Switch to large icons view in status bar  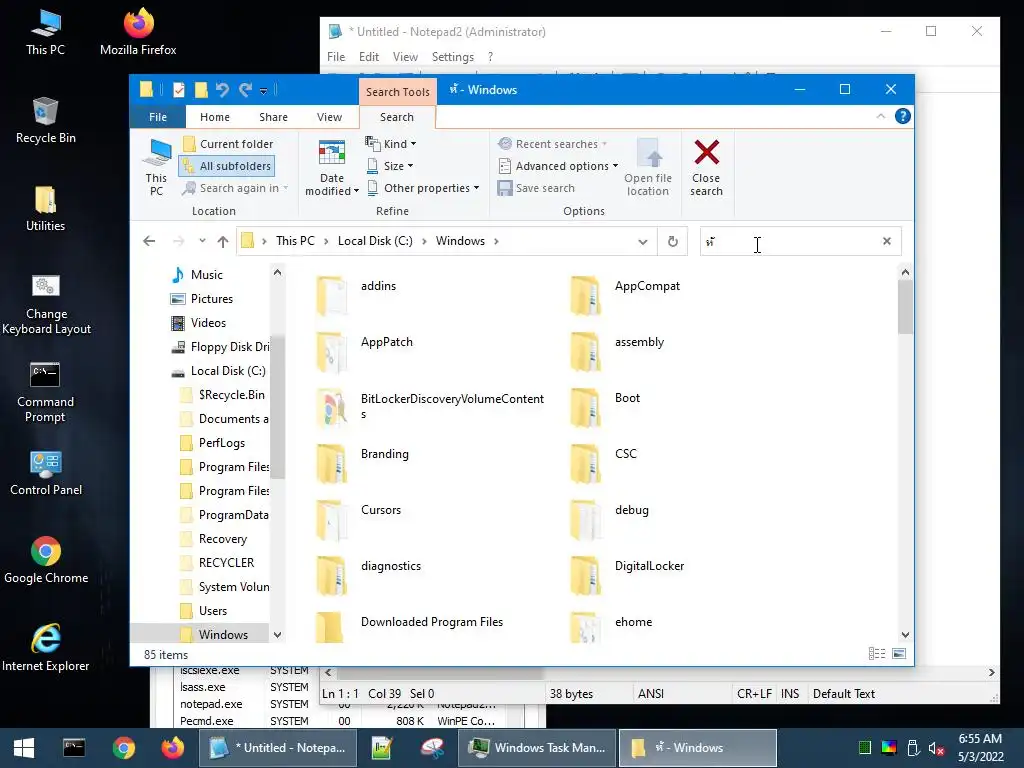(x=899, y=654)
